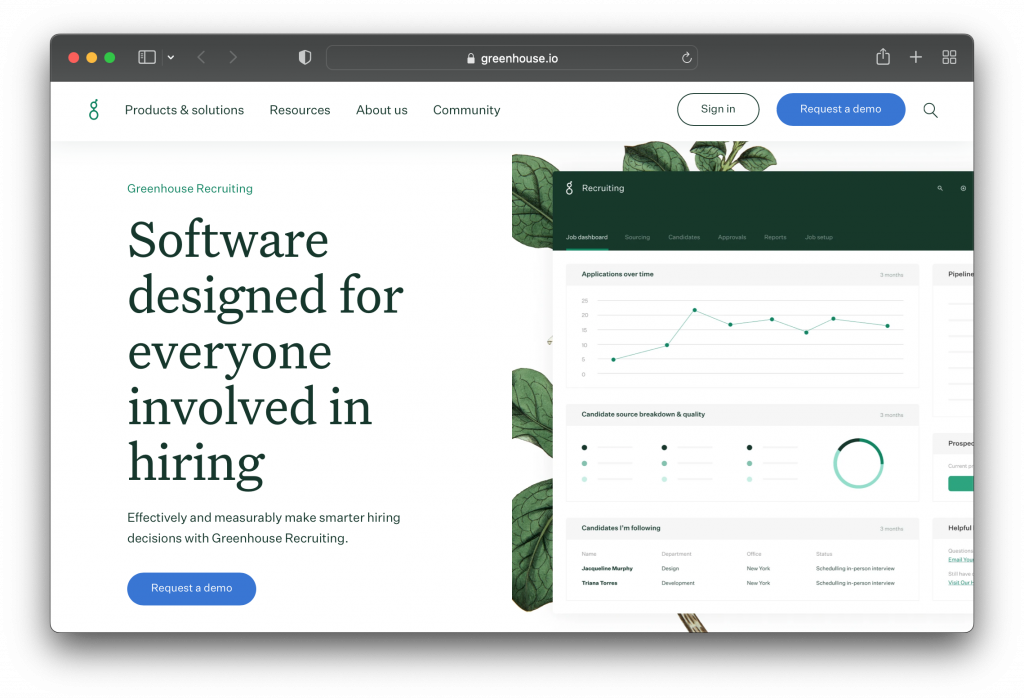Click the Share icon in Safari toolbar
The width and height of the screenshot is (1024, 699).
[x=883, y=57]
